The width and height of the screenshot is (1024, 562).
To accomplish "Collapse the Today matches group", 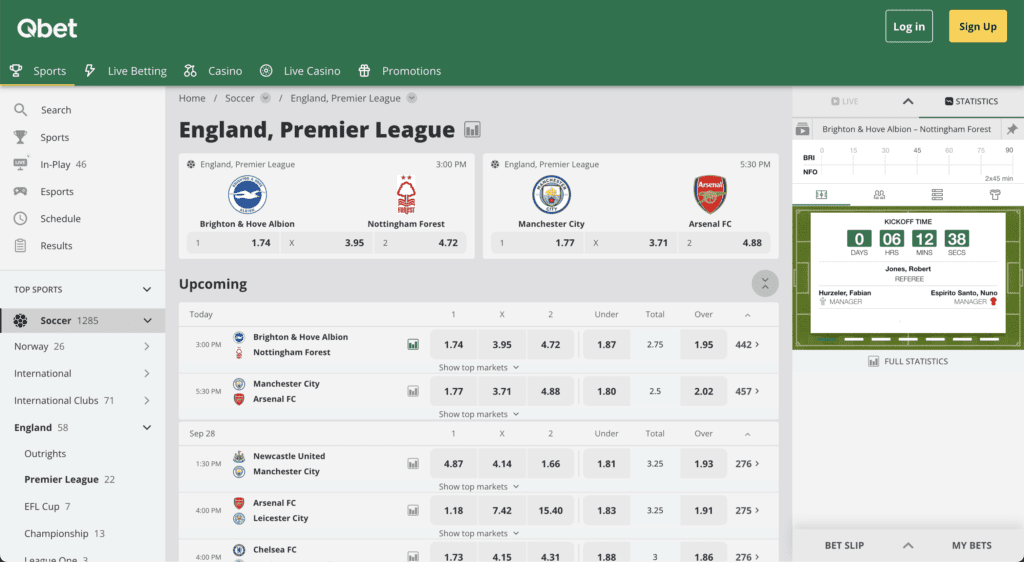I will pyautogui.click(x=748, y=315).
